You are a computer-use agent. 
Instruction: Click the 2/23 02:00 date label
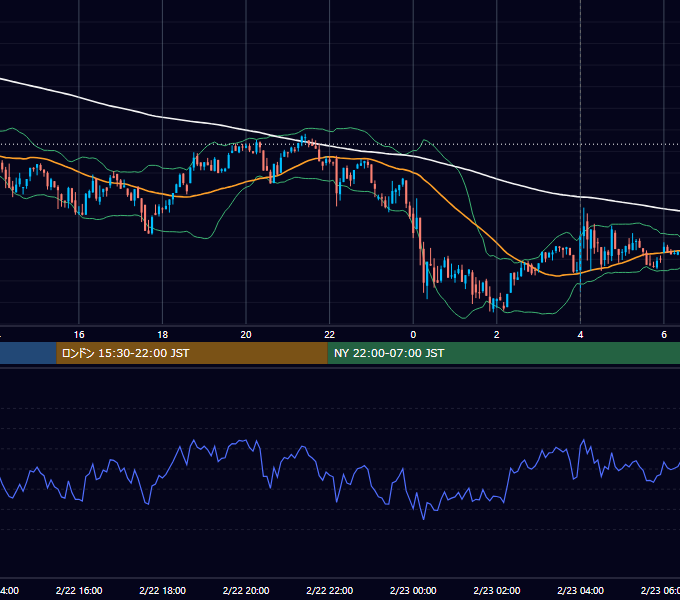pyautogui.click(x=497, y=590)
